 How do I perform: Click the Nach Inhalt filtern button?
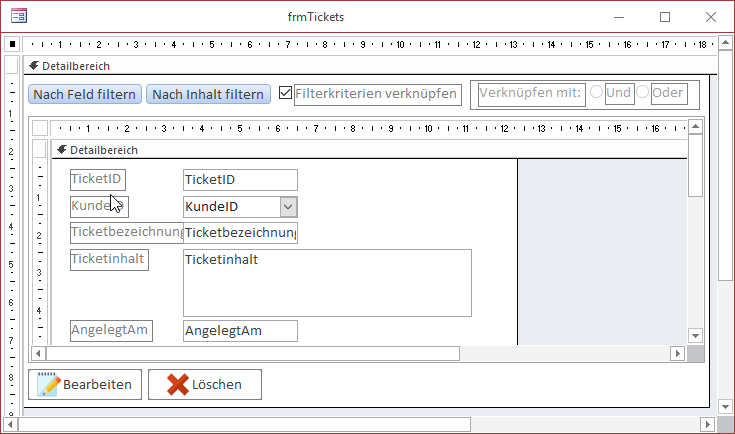[208, 94]
